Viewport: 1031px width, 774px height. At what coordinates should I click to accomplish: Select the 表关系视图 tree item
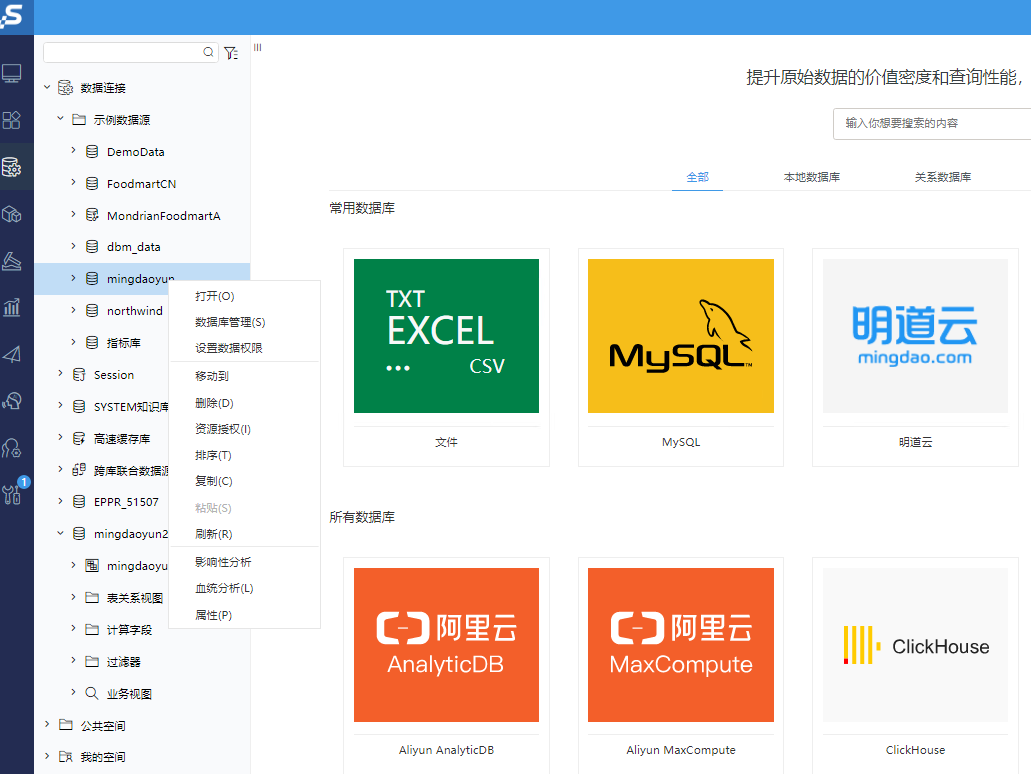tap(135, 598)
